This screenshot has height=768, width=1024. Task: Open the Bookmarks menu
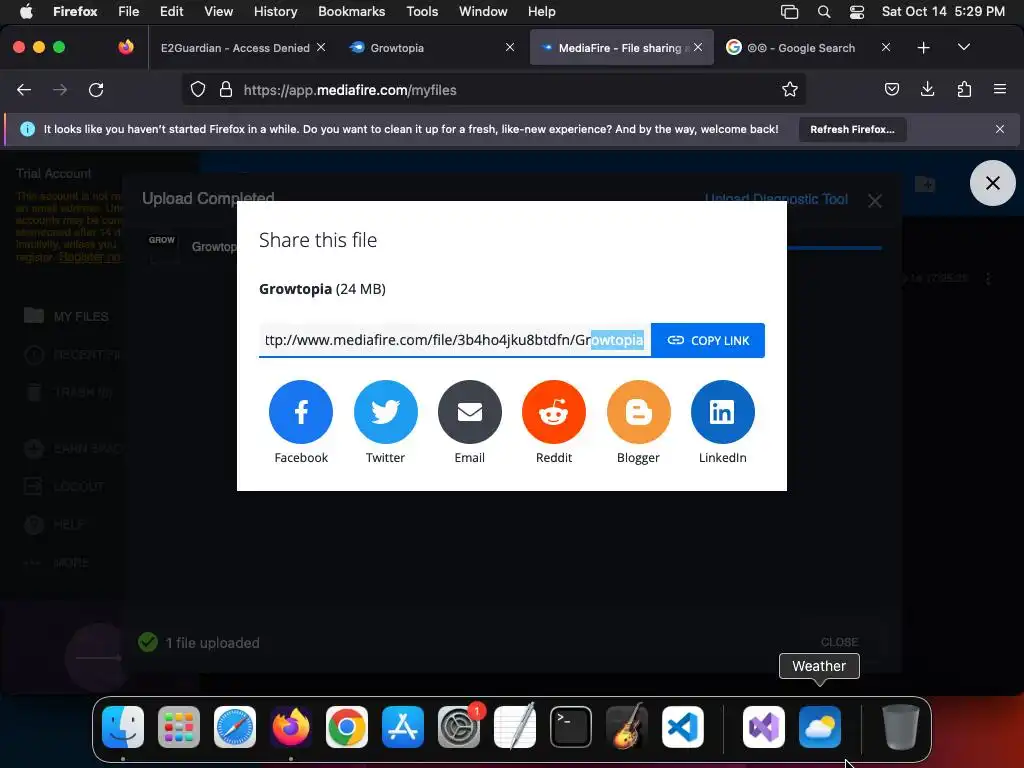[351, 11]
